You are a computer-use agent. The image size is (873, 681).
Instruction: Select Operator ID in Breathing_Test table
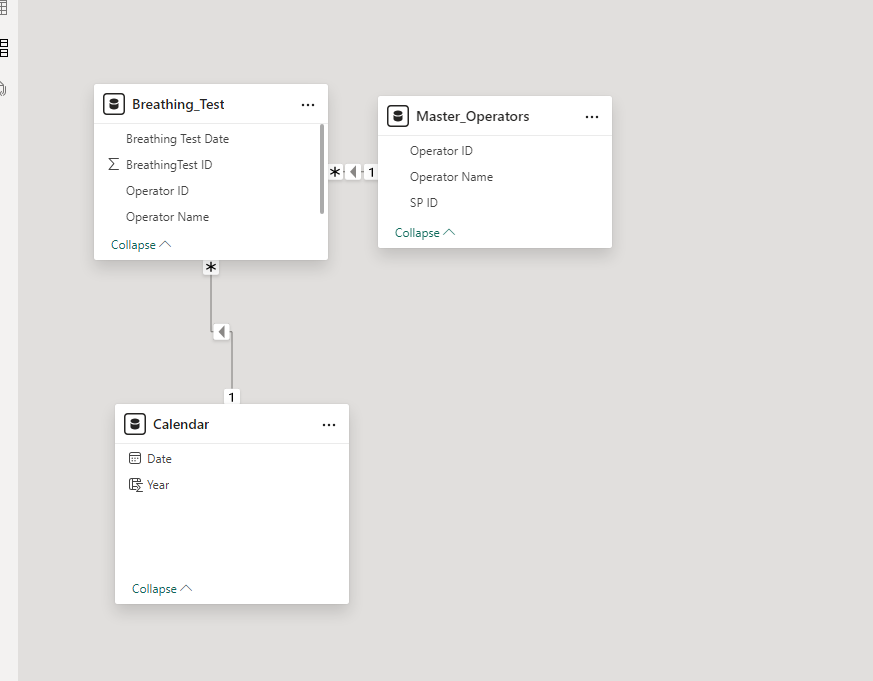point(157,191)
